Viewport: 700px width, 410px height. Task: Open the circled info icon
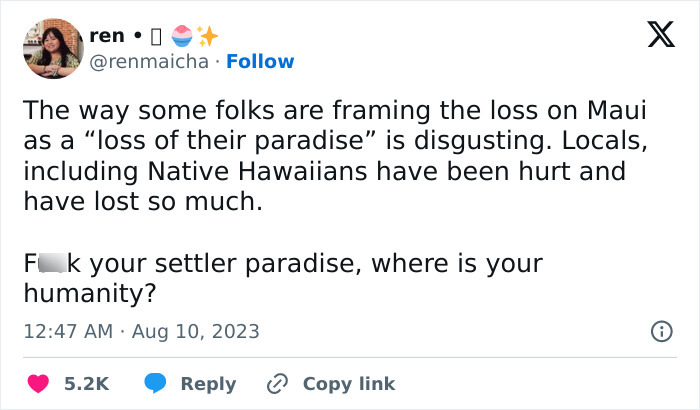(x=661, y=331)
